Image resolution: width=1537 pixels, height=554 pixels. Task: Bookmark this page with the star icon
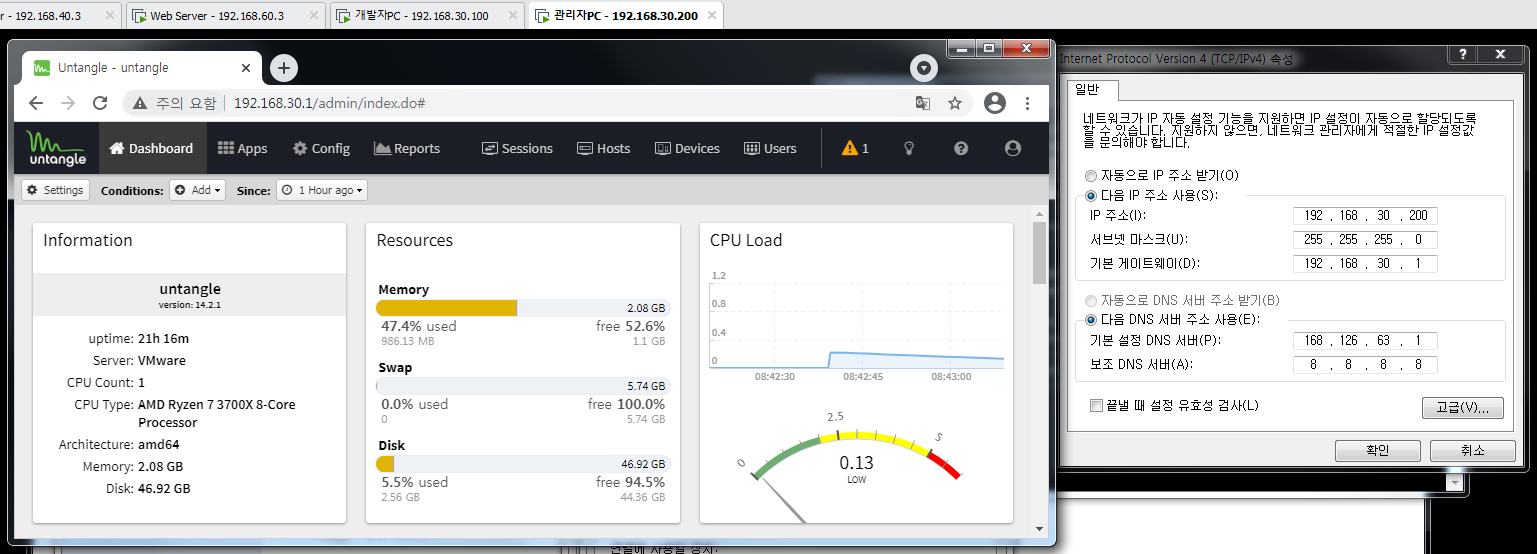955,103
